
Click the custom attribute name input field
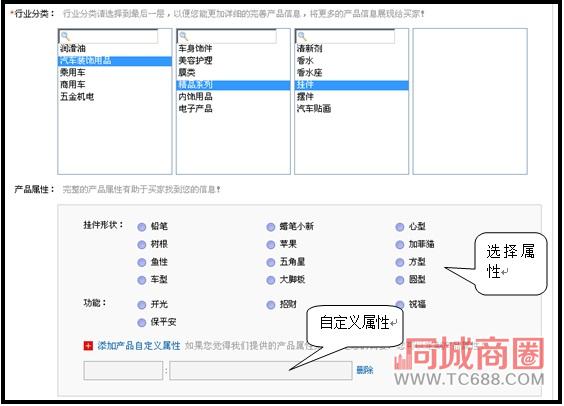[x=123, y=370]
